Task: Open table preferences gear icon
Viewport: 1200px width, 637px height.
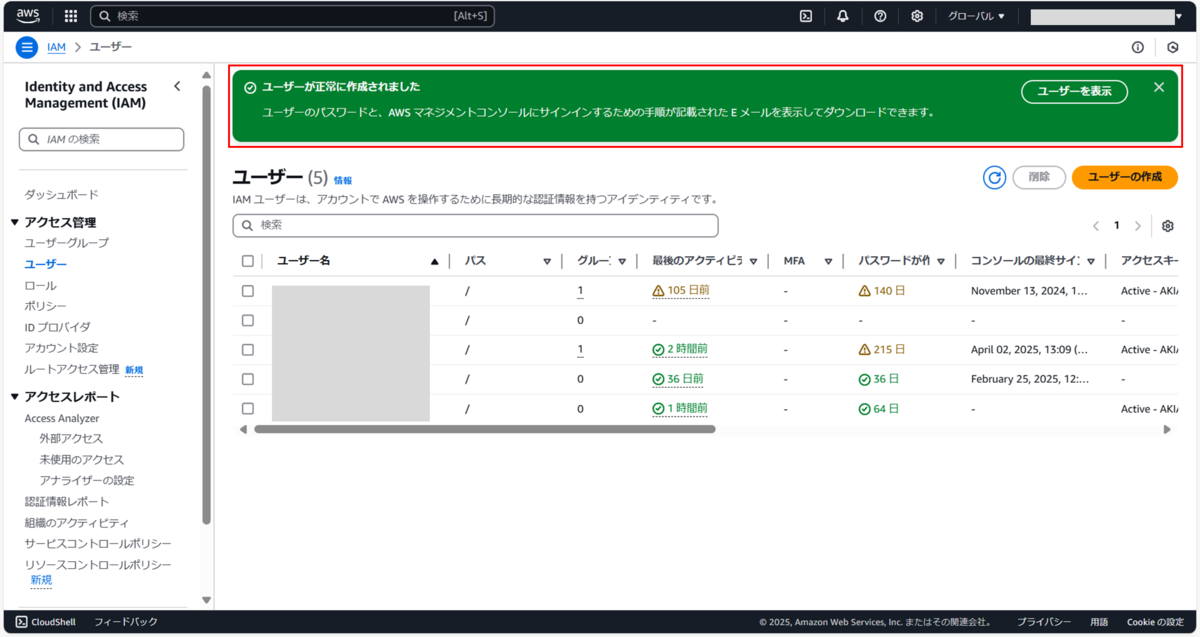Action: click(x=1168, y=226)
